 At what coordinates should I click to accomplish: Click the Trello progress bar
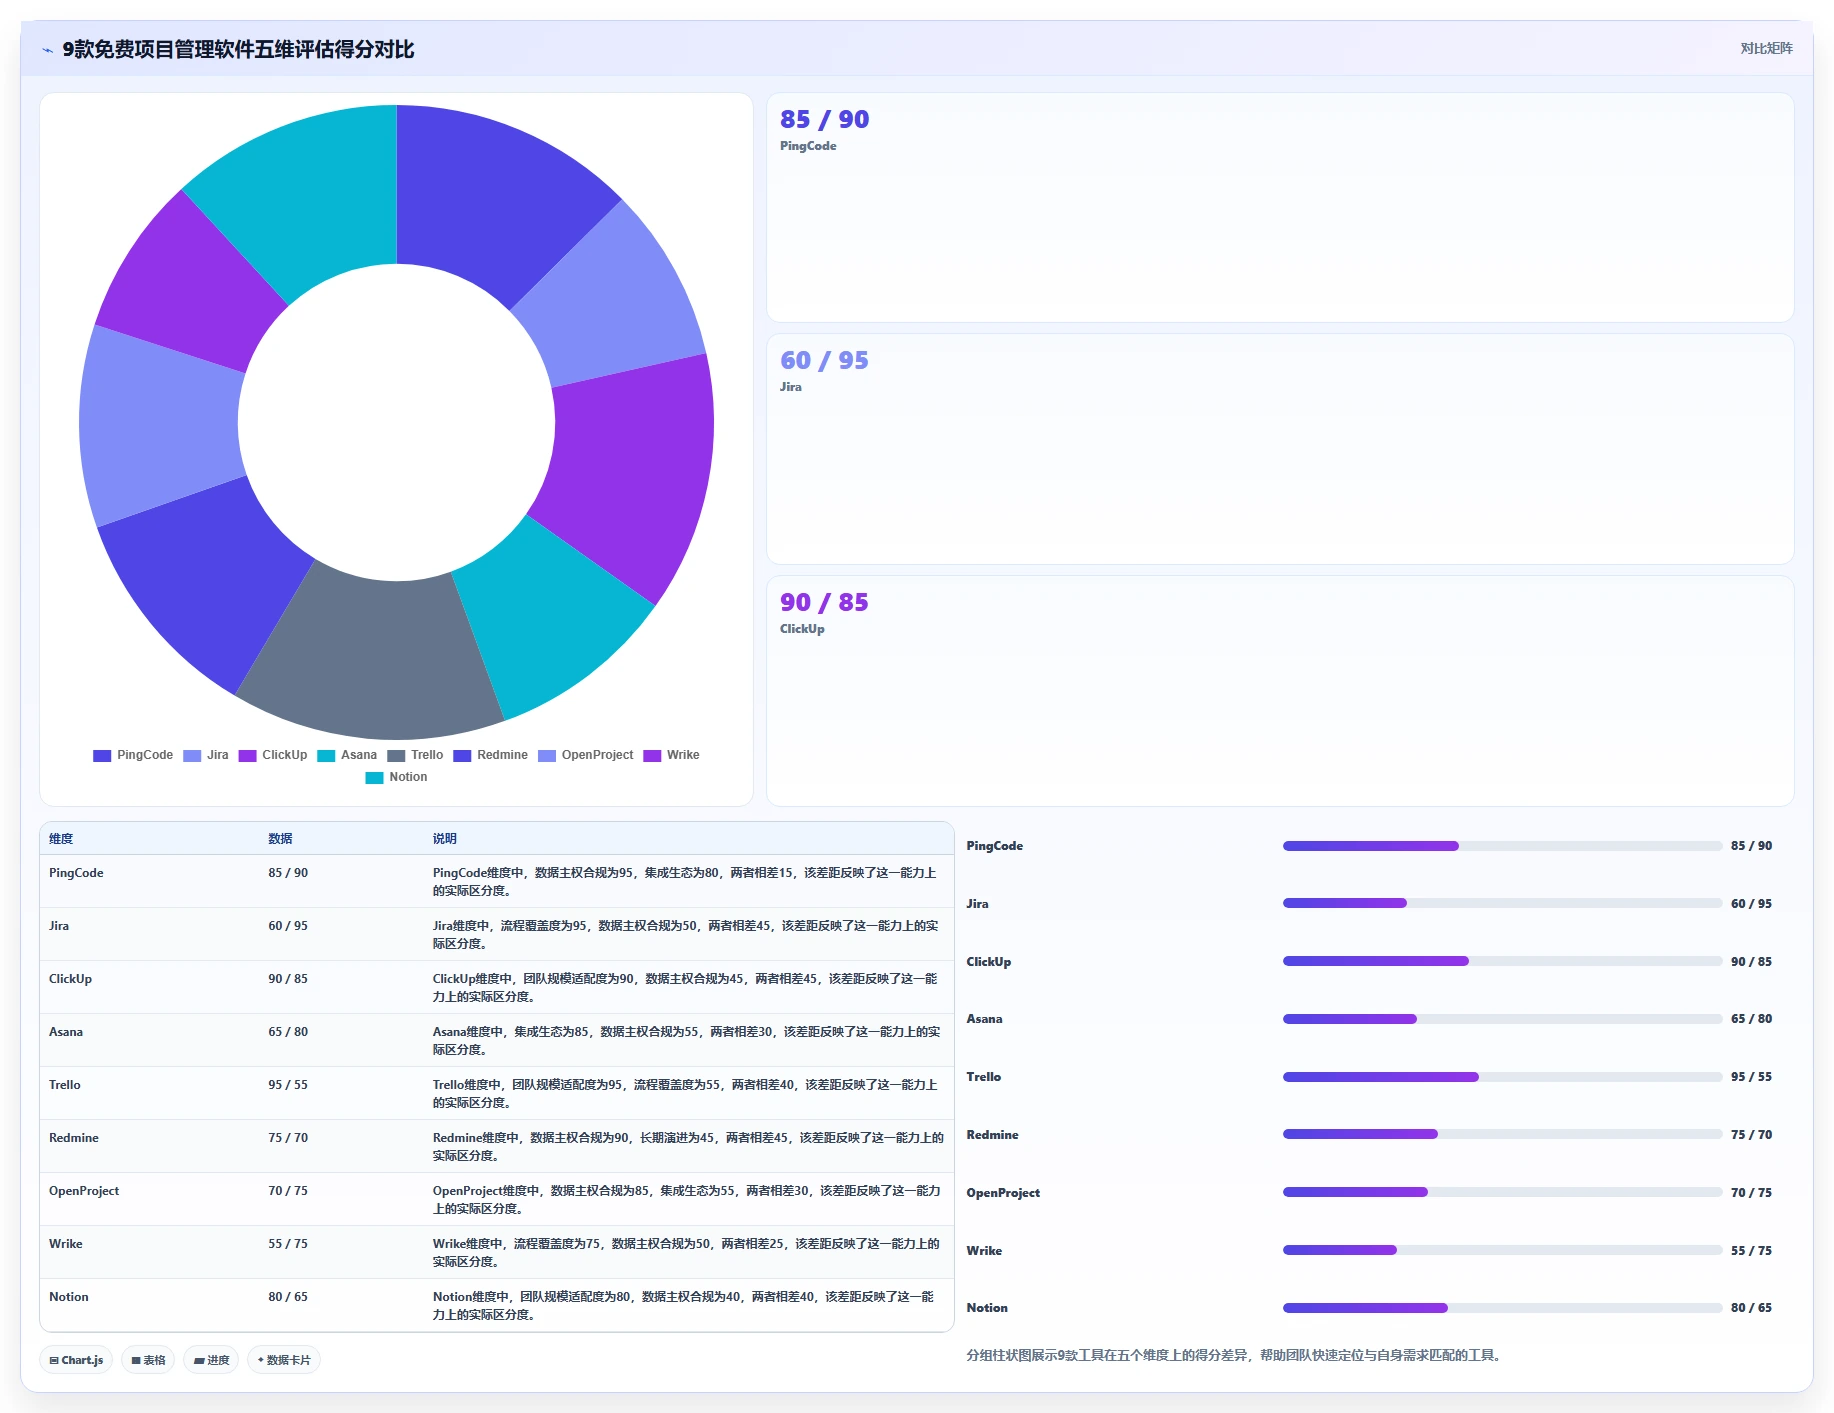[x=1502, y=1077]
